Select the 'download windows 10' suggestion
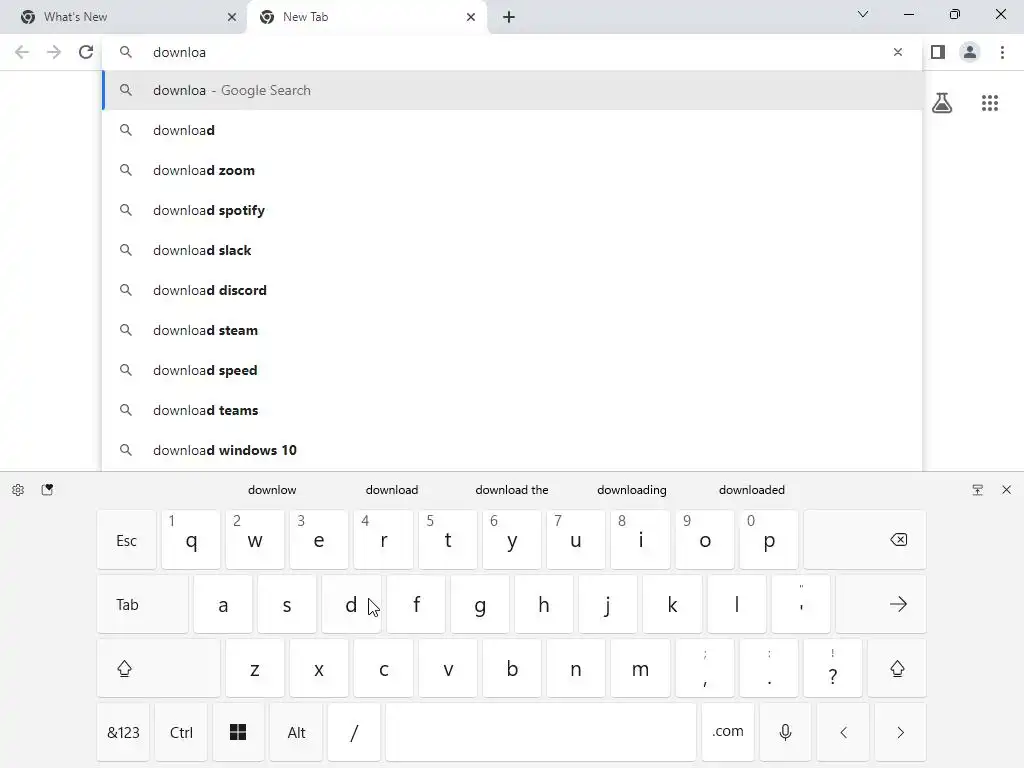 pyautogui.click(x=512, y=450)
